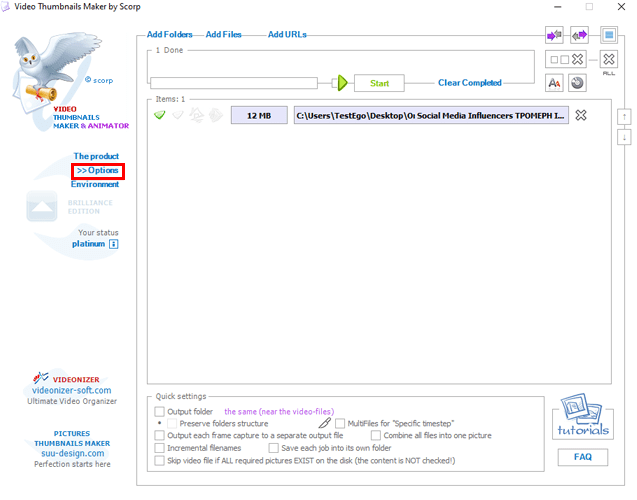The image size is (637, 500).
Task: Click the Pictures Thumbnails Maker heading
Action: (x=72, y=439)
